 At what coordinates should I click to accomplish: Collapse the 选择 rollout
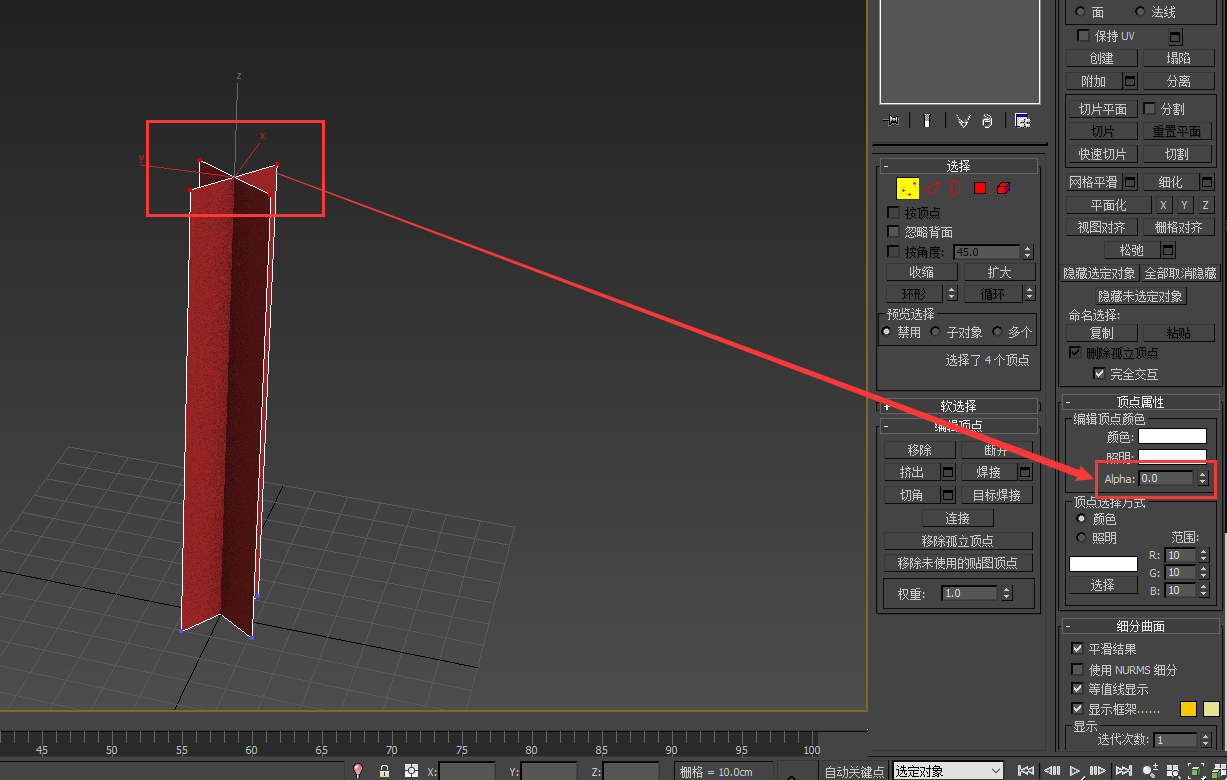958,166
